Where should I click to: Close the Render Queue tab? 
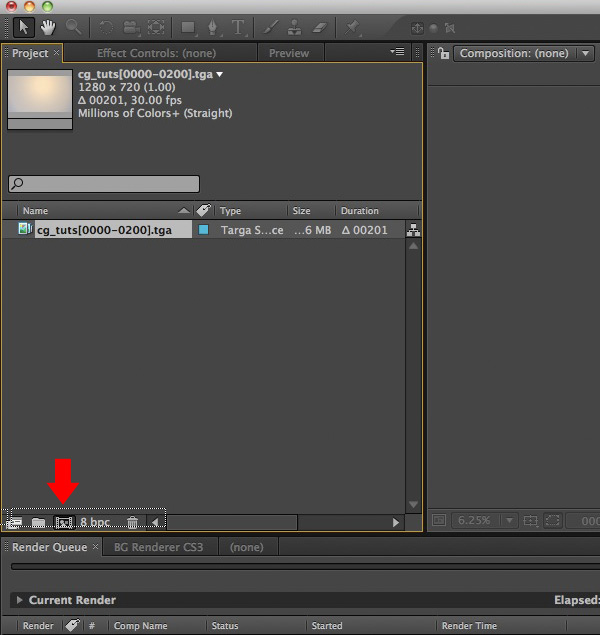[x=96, y=547]
